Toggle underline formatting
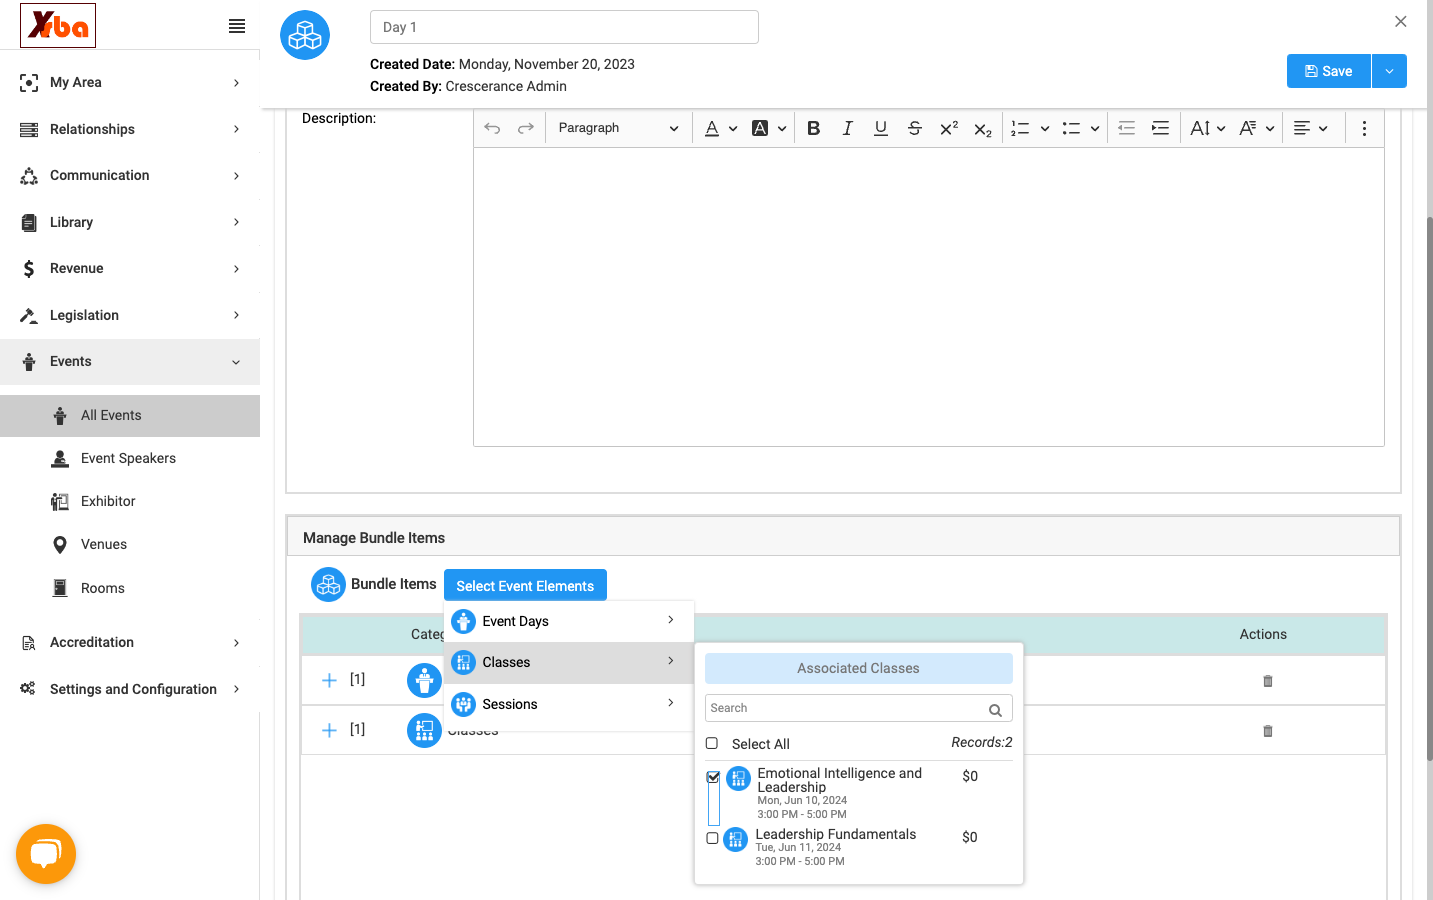 (x=881, y=128)
